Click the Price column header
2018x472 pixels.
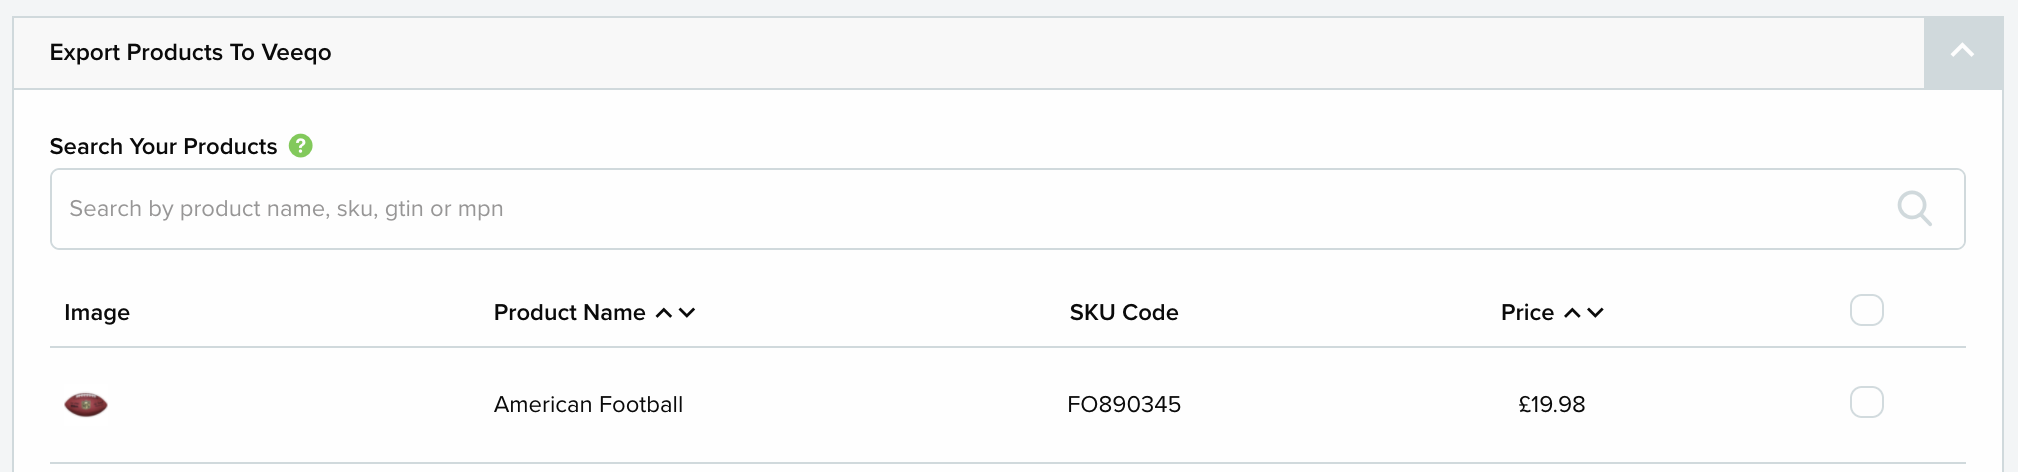1527,312
